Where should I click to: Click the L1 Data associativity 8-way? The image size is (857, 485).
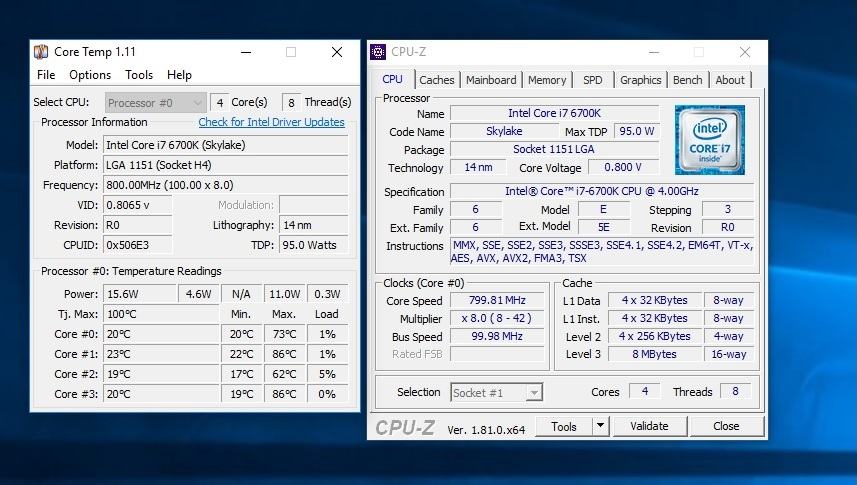tap(729, 300)
